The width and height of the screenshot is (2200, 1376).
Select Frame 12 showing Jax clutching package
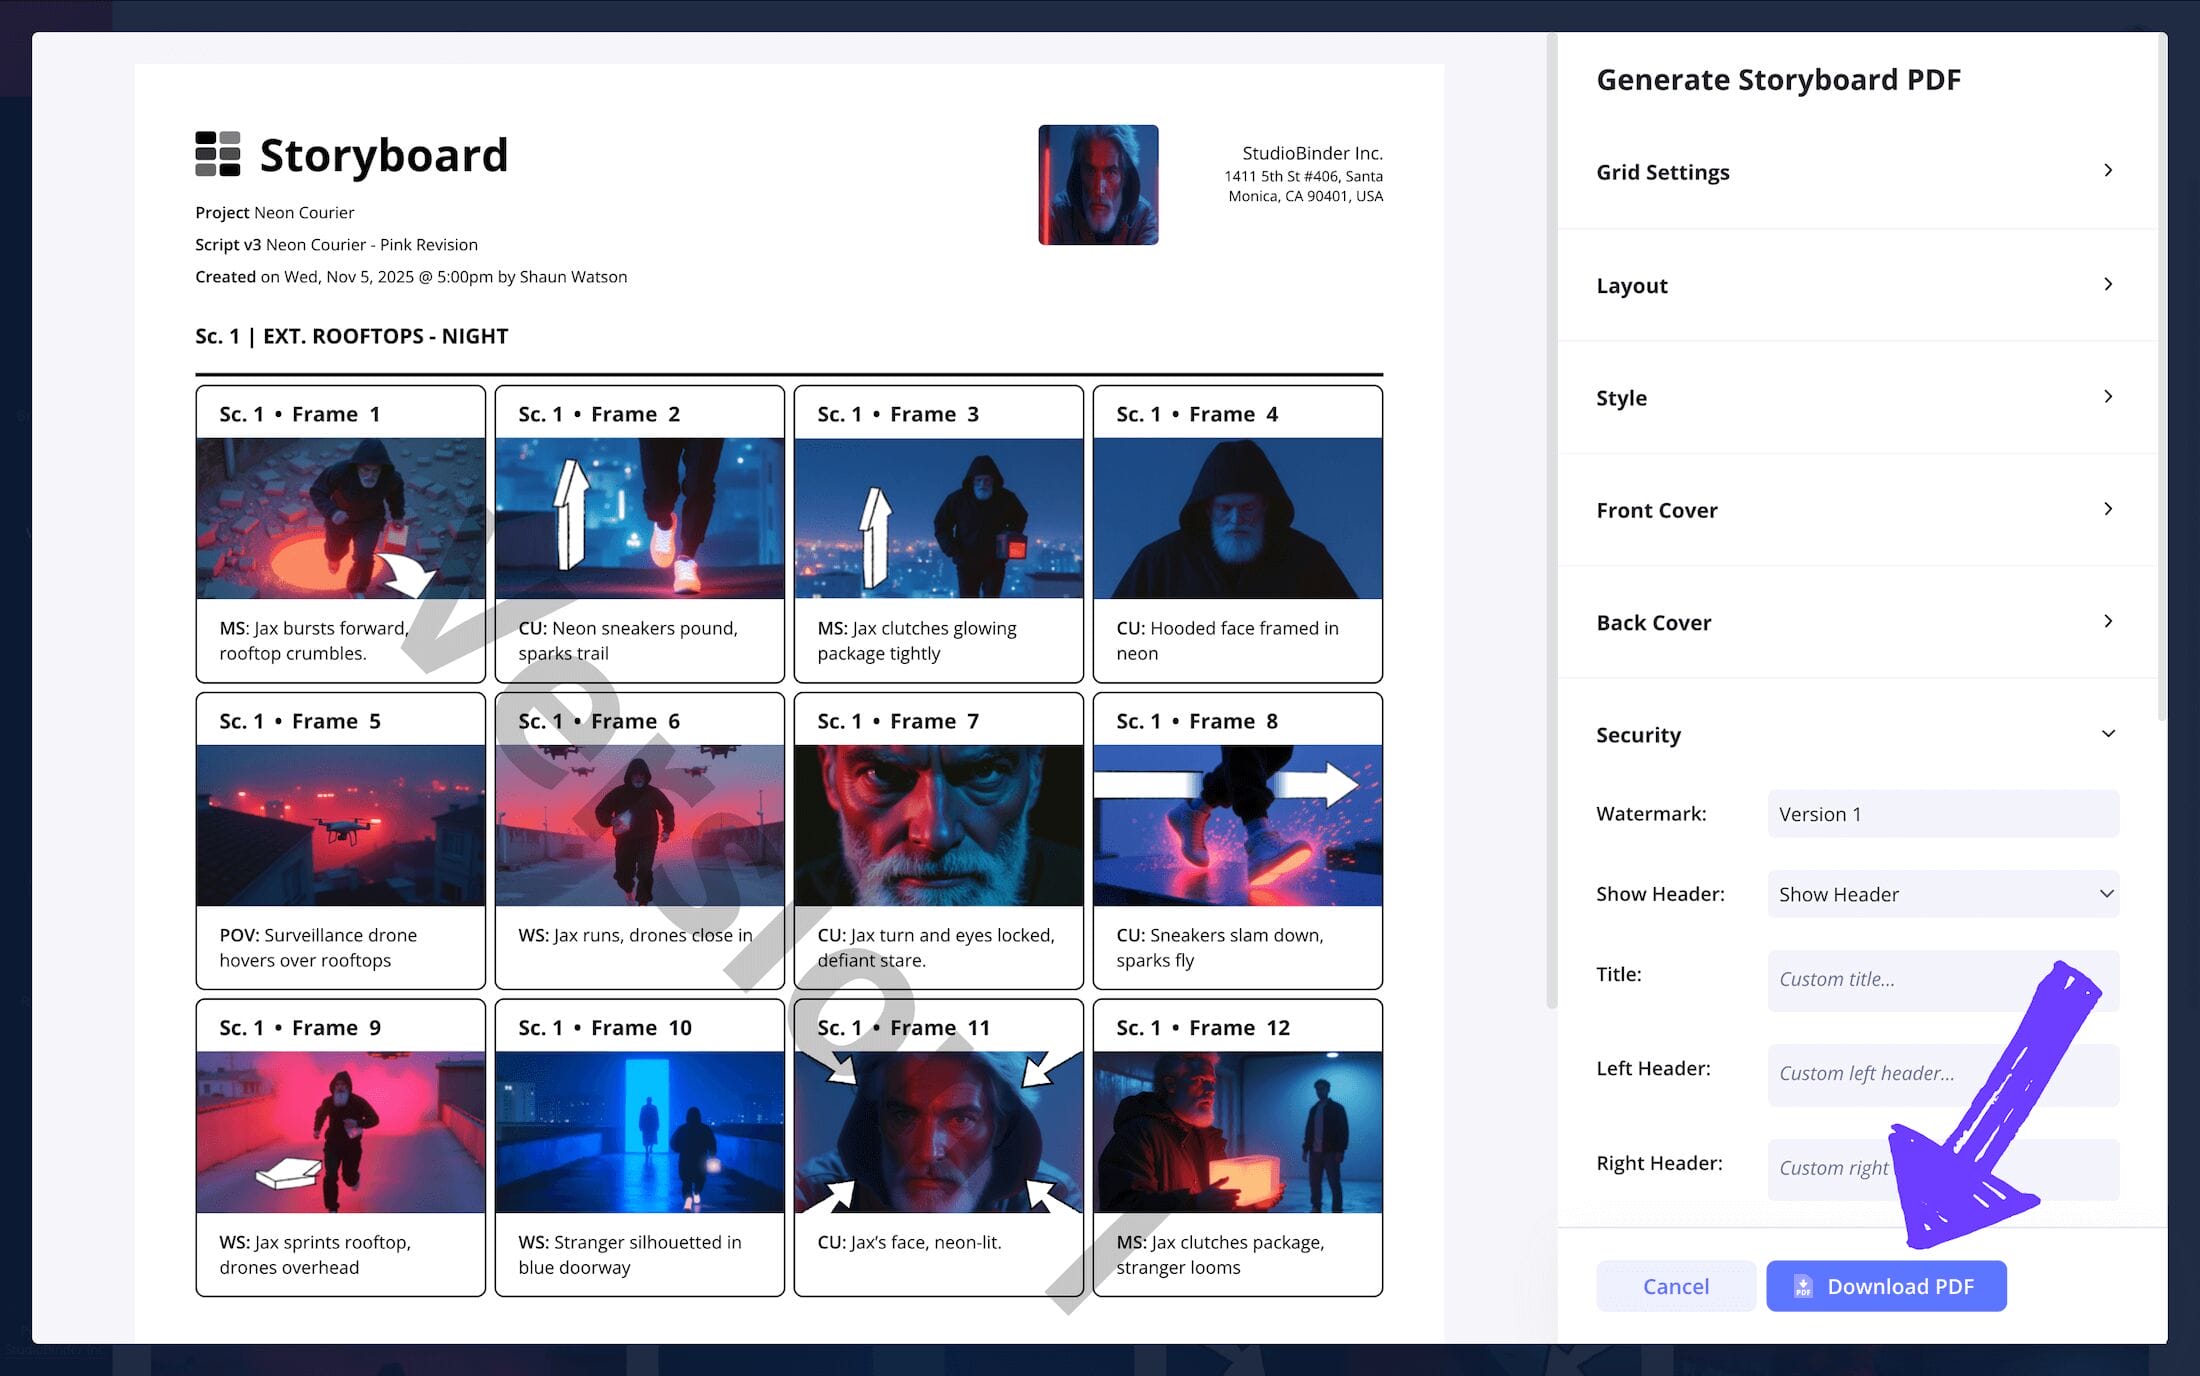point(1237,1131)
